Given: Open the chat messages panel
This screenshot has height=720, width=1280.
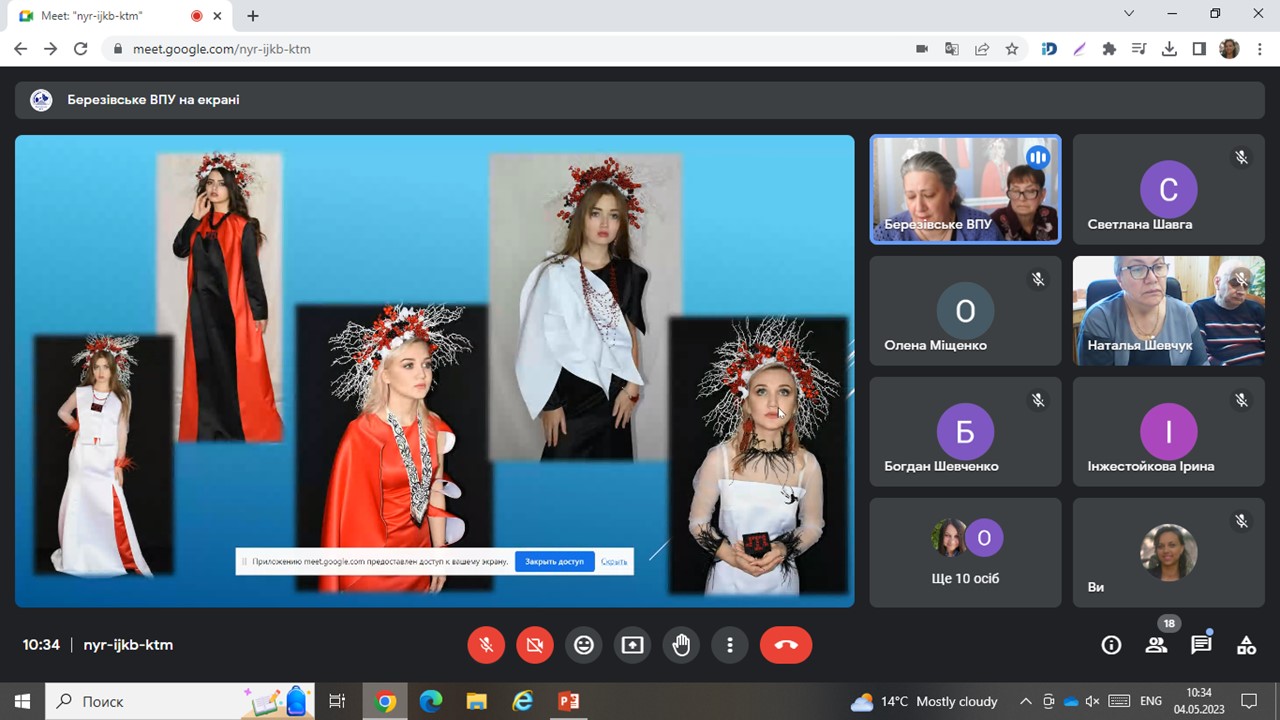Looking at the screenshot, I should click(x=1201, y=645).
